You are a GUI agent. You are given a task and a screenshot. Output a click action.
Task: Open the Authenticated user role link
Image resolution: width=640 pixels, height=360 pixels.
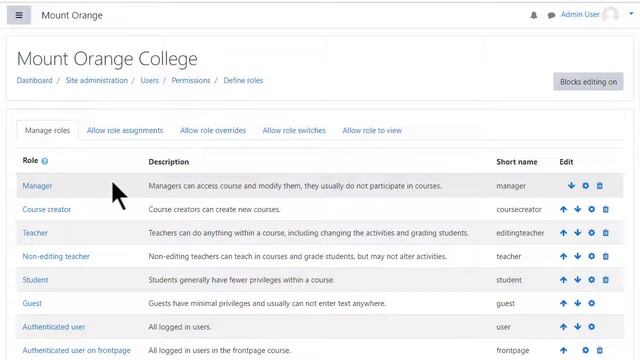pyautogui.click(x=53, y=327)
